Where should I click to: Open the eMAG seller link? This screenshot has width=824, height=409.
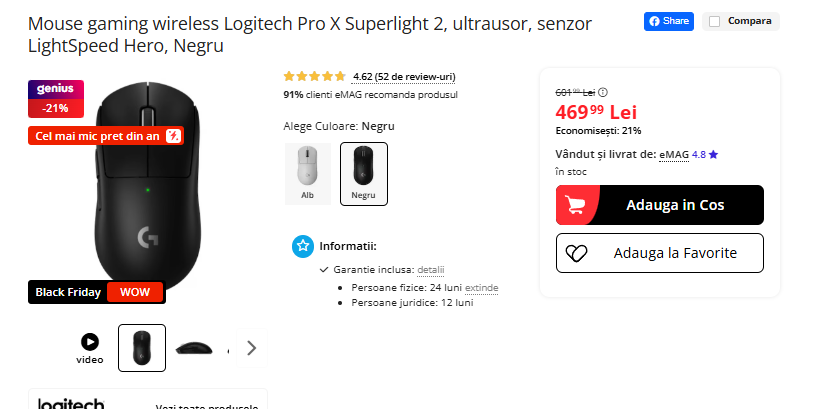674,155
